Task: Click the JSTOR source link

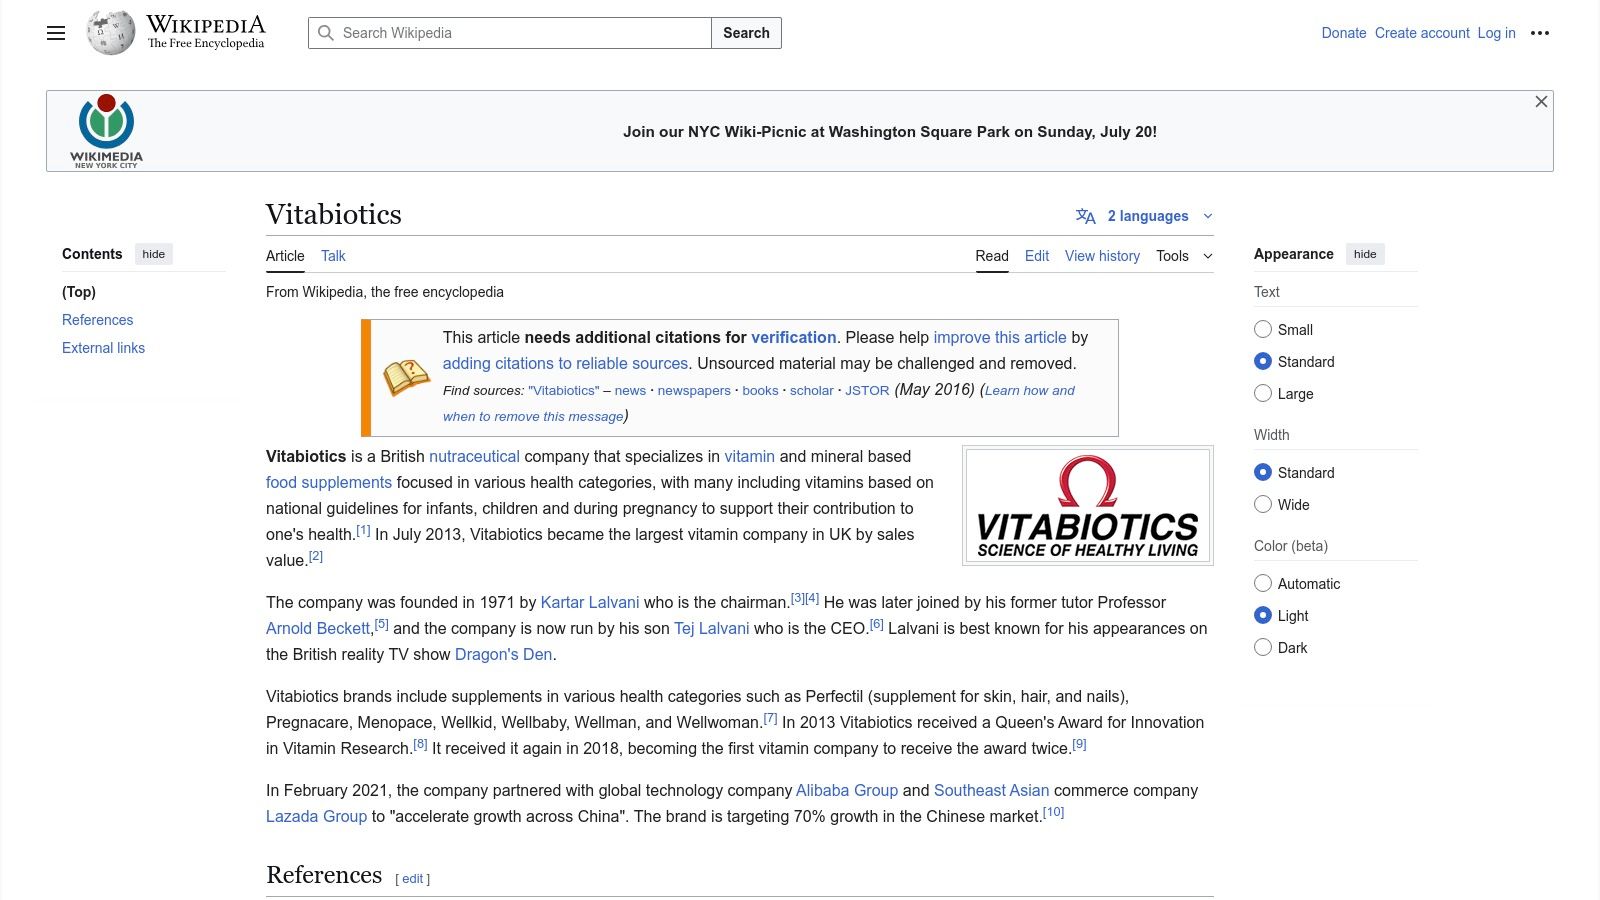Action: point(867,391)
